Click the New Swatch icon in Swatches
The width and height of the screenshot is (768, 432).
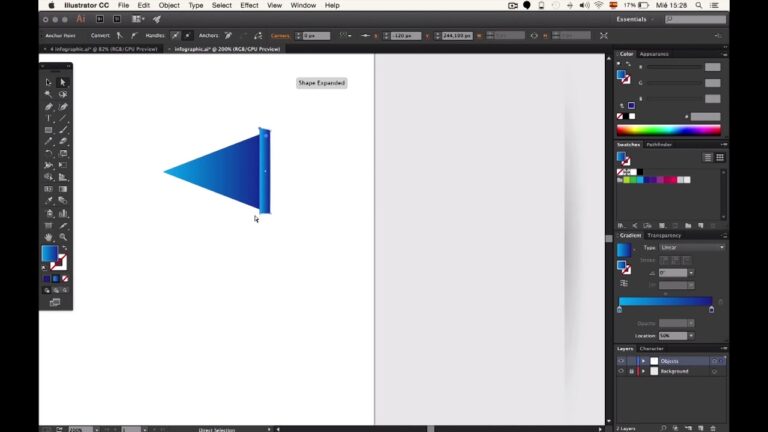(701, 226)
